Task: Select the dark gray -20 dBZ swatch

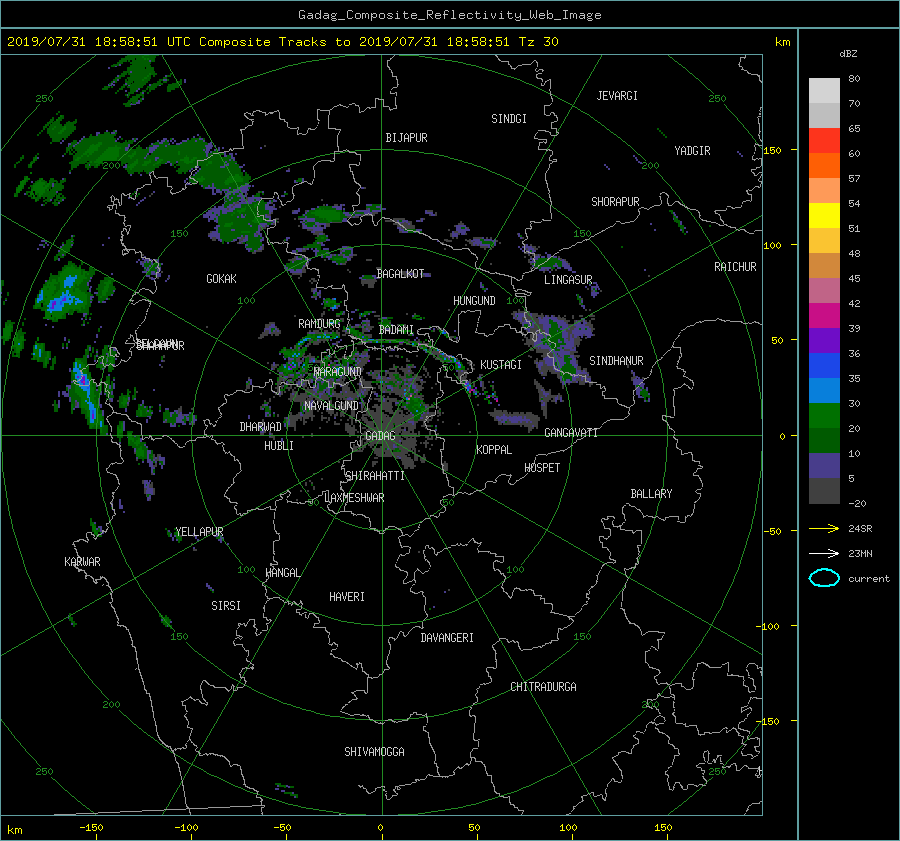Action: 824,490
